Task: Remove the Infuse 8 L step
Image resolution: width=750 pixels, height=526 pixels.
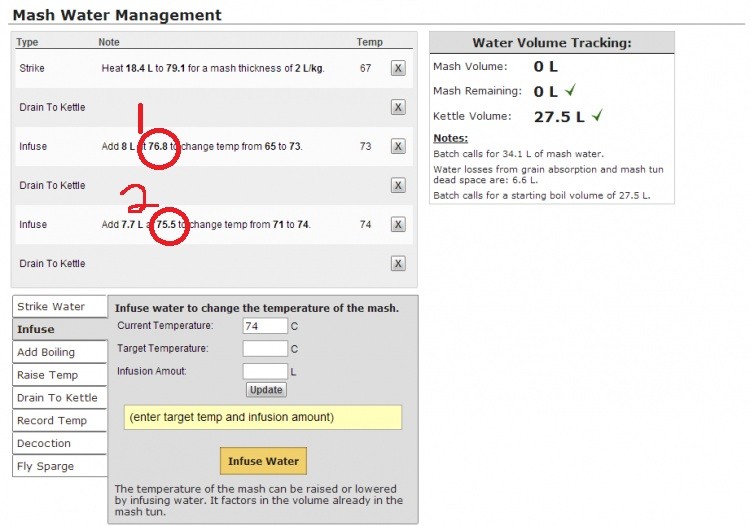Action: click(x=397, y=146)
